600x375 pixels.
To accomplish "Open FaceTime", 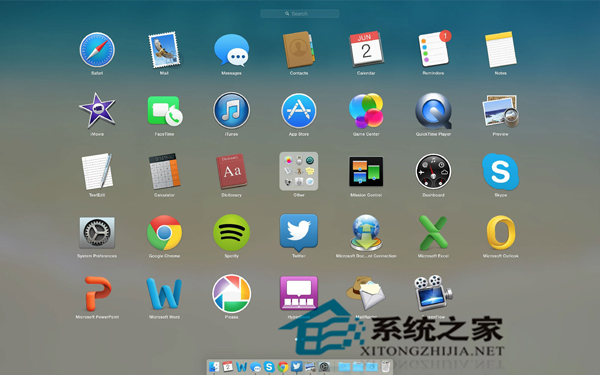I will (x=165, y=111).
